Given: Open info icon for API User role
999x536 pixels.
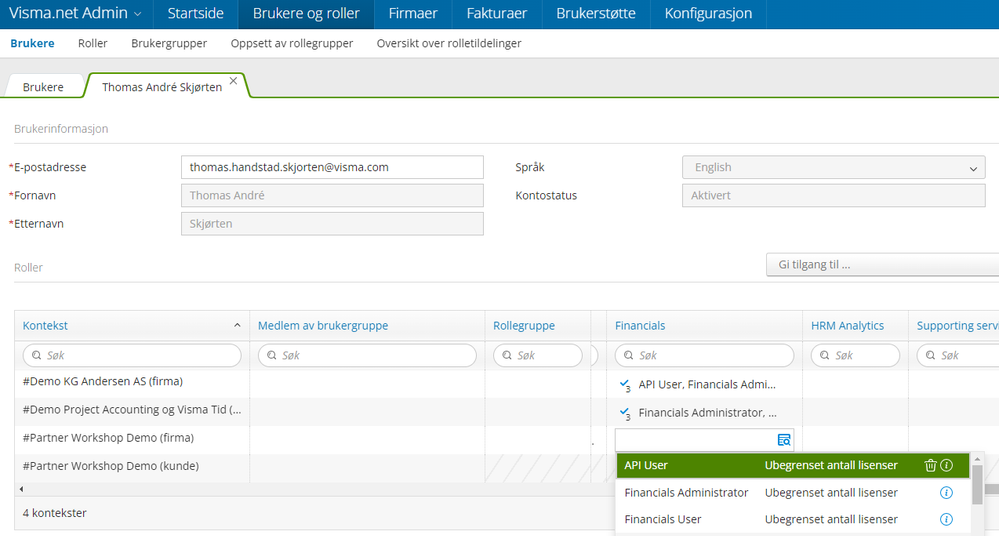Looking at the screenshot, I should pos(947,465).
